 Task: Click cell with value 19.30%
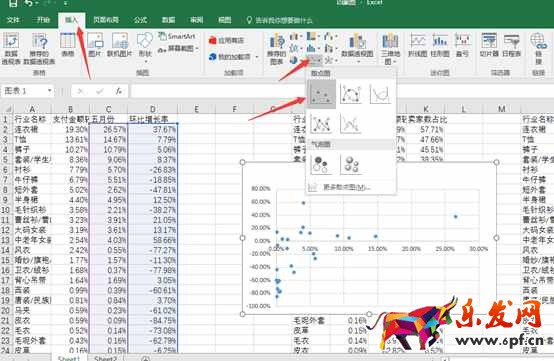pyautogui.click(x=70, y=130)
